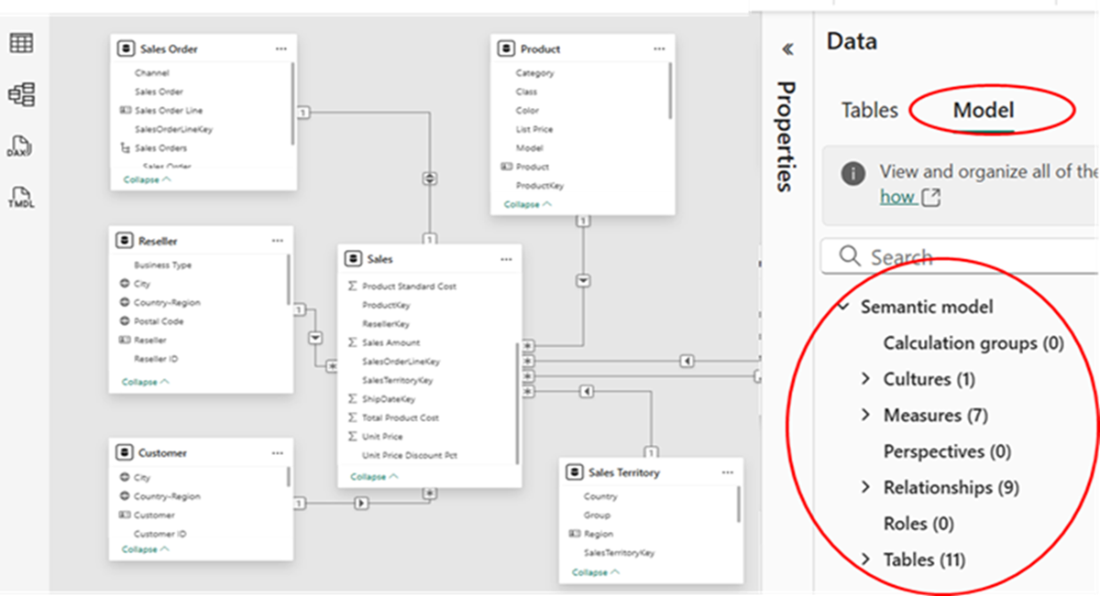The width and height of the screenshot is (1100, 596).
Task: Select the Model tab in Data pane
Action: [983, 110]
